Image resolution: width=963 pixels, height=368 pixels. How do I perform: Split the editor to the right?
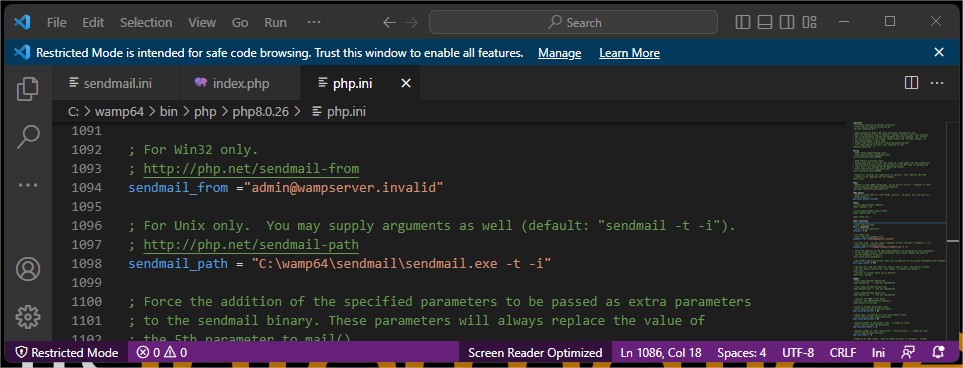(x=911, y=83)
